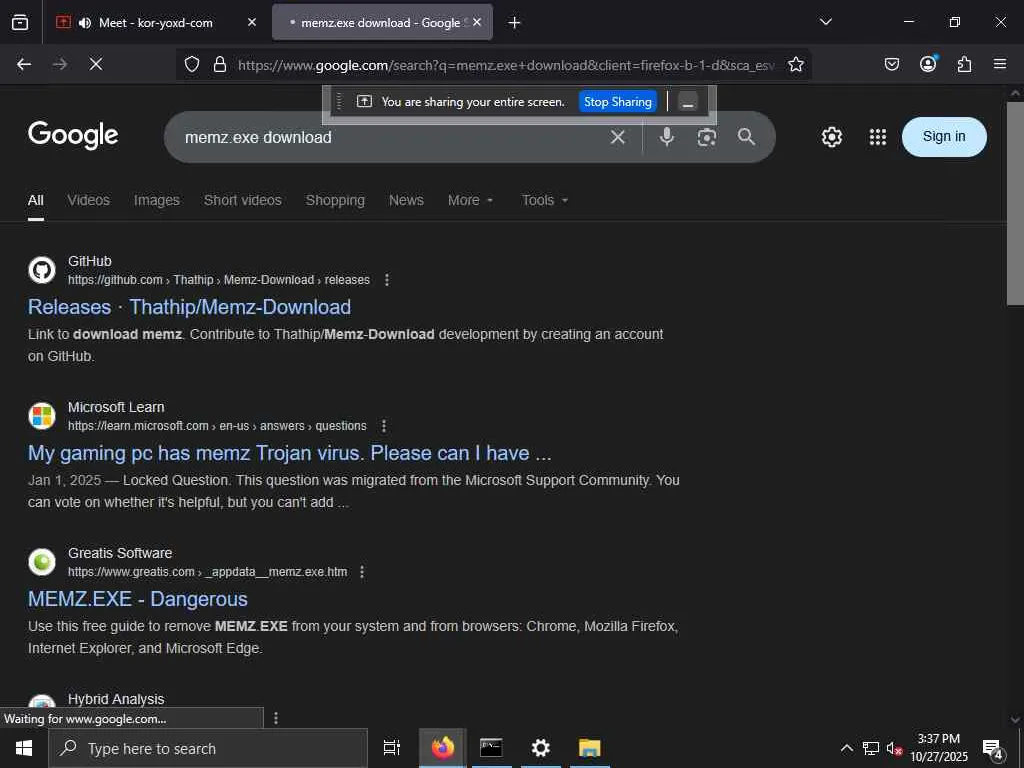Click the taskbar search box
The width and height of the screenshot is (1024, 768).
208,748
